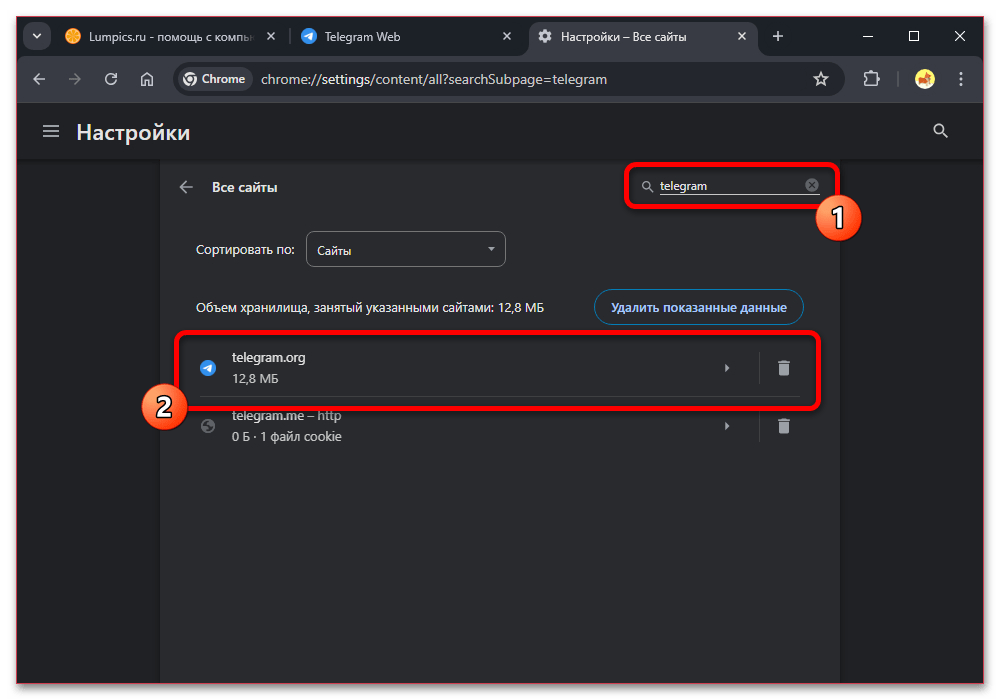Go back from Все сайты page
Image resolution: width=1000 pixels, height=700 pixels.
tap(186, 187)
